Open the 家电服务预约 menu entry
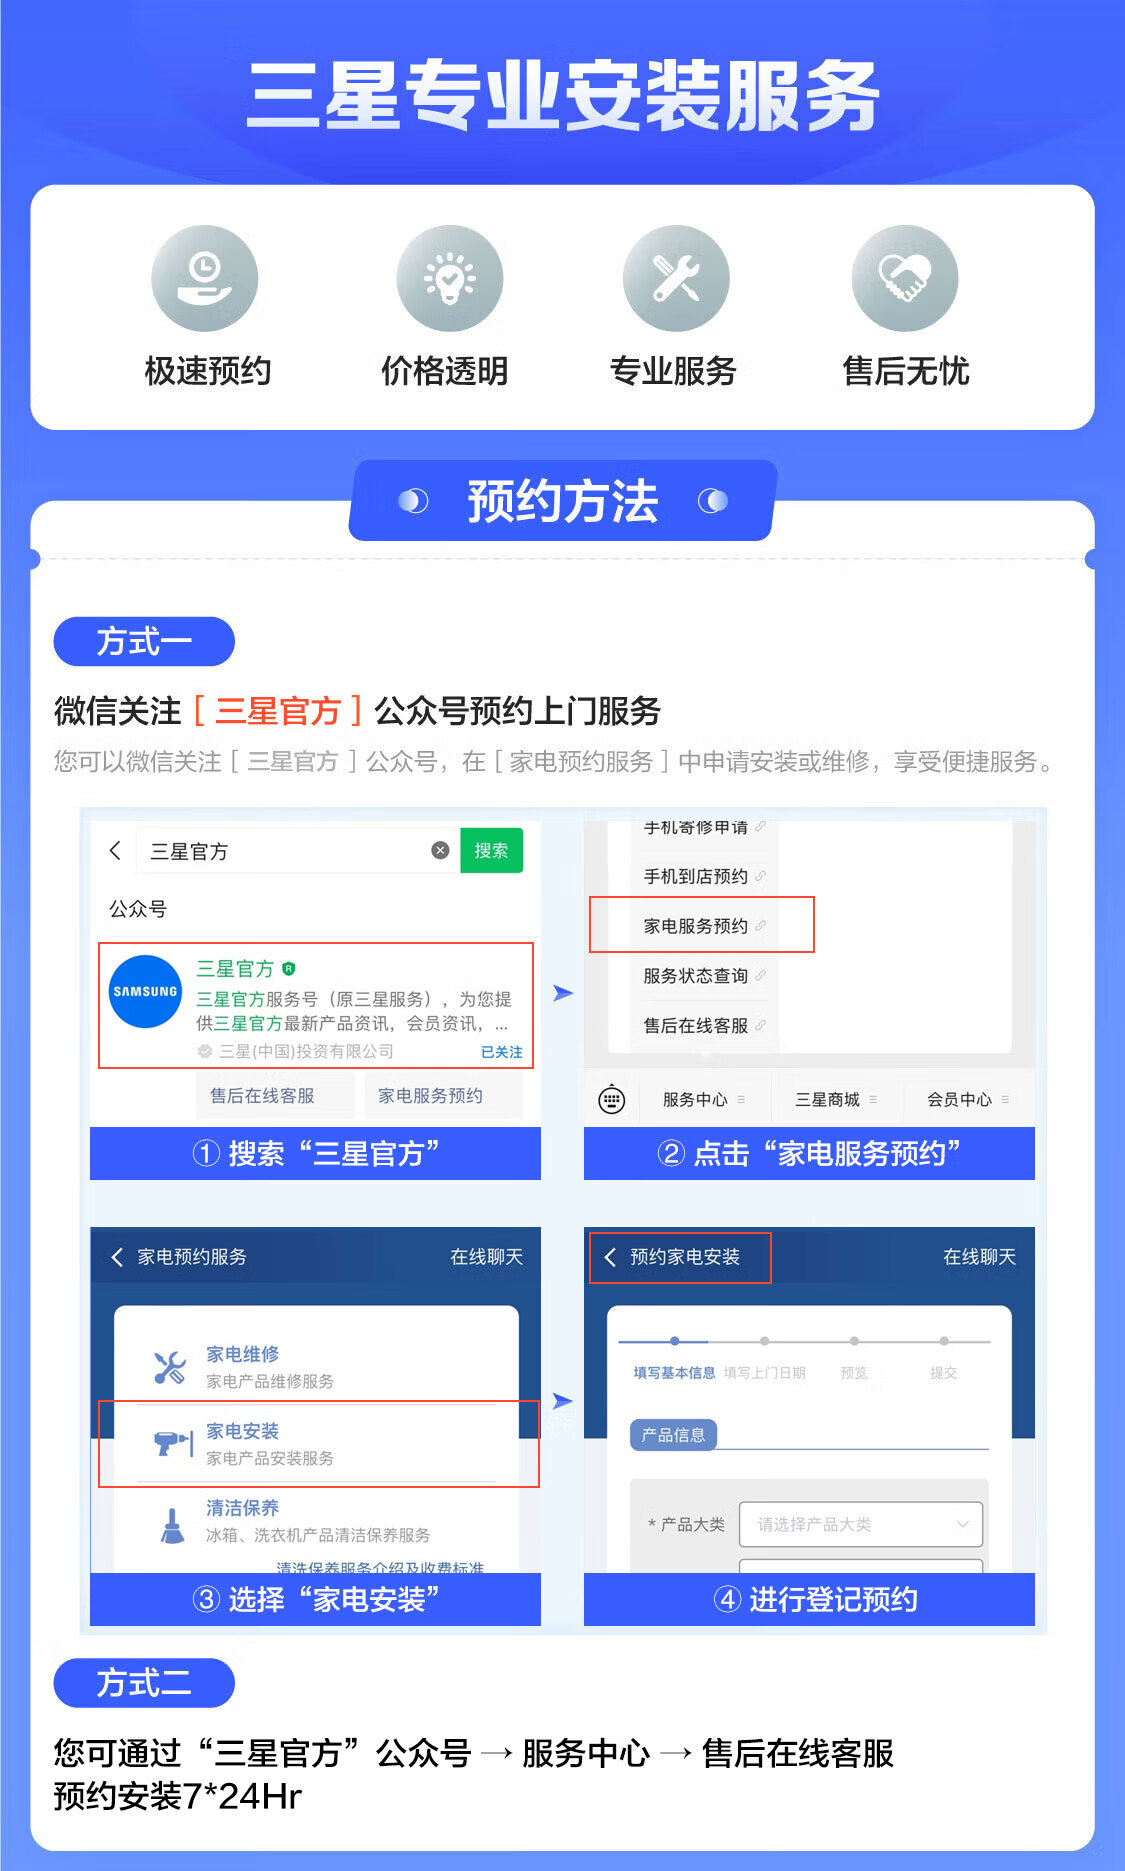 (702, 925)
